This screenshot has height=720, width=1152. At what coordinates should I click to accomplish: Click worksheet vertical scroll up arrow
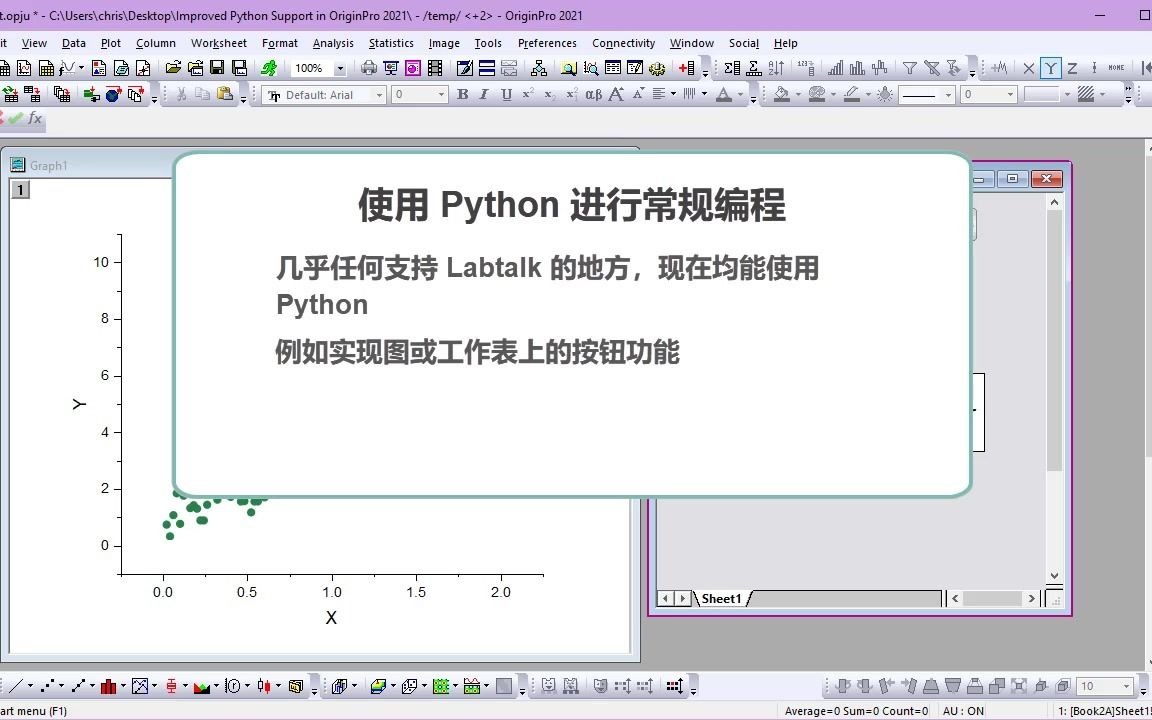tap(1054, 201)
